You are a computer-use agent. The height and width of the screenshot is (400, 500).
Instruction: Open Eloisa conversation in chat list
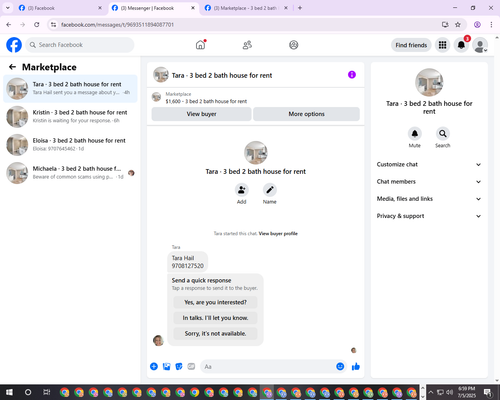[70, 145]
